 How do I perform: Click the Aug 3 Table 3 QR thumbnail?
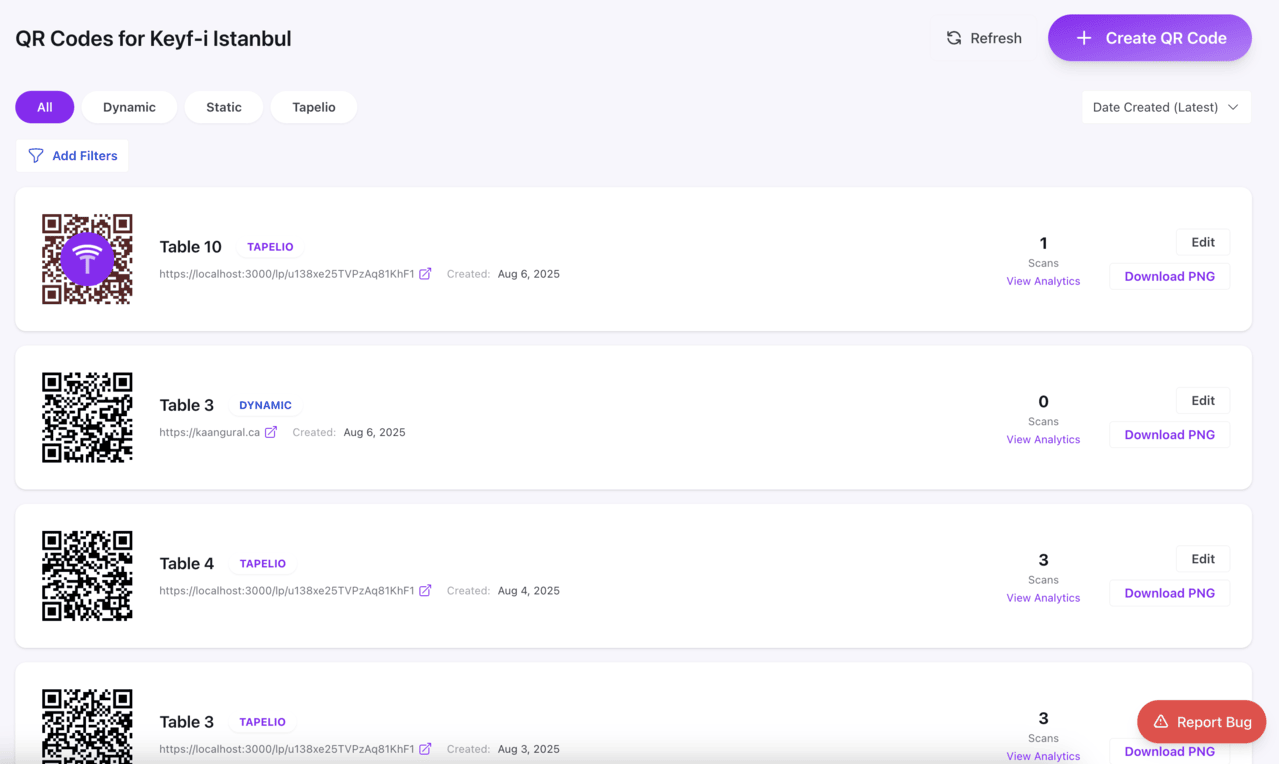(x=87, y=727)
